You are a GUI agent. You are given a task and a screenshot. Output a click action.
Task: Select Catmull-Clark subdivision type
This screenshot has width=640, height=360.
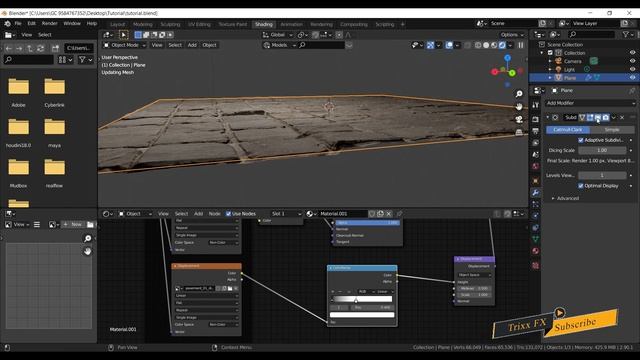568,129
